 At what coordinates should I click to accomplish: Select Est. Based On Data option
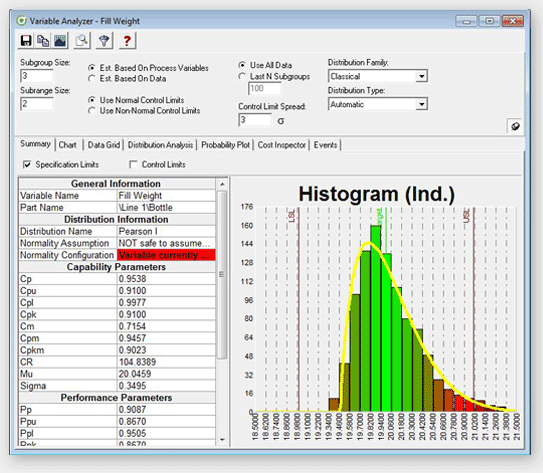tap(92, 79)
